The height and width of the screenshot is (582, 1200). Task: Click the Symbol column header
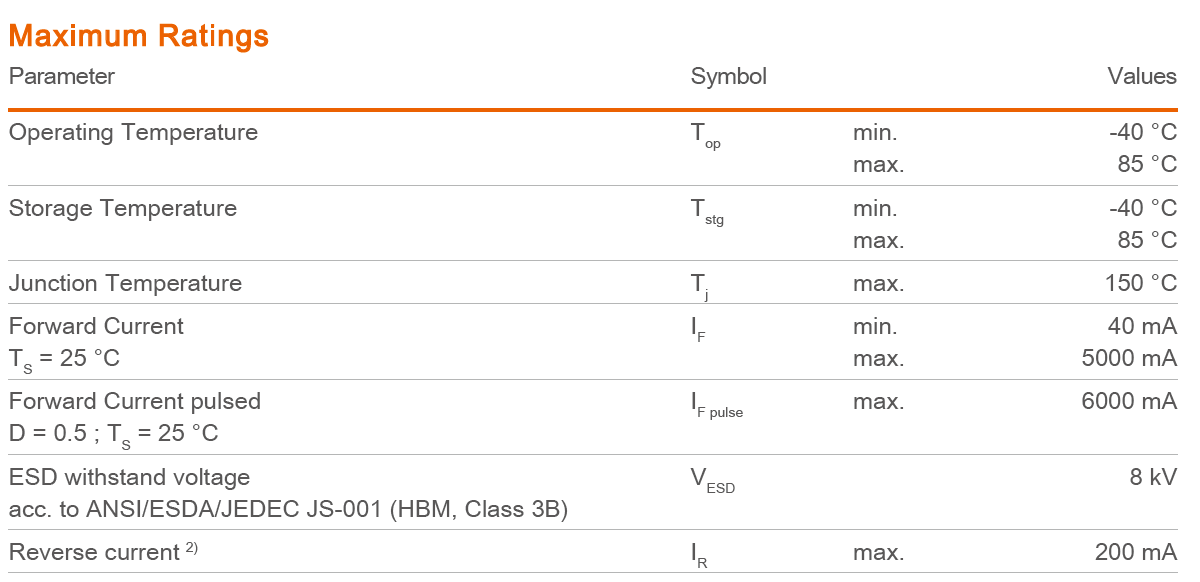tap(728, 77)
